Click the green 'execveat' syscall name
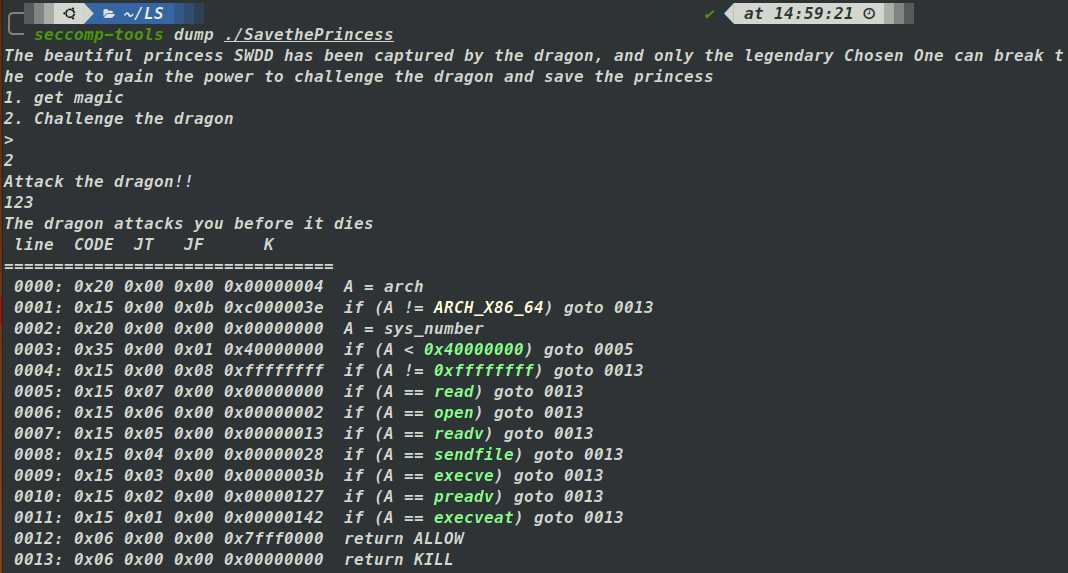This screenshot has height=573, width=1068. [x=478, y=517]
